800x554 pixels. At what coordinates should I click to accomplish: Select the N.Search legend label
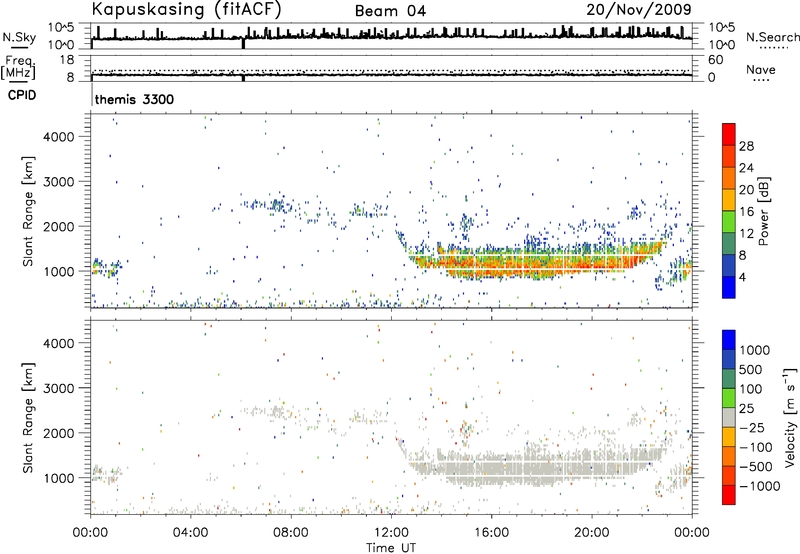coord(772,37)
